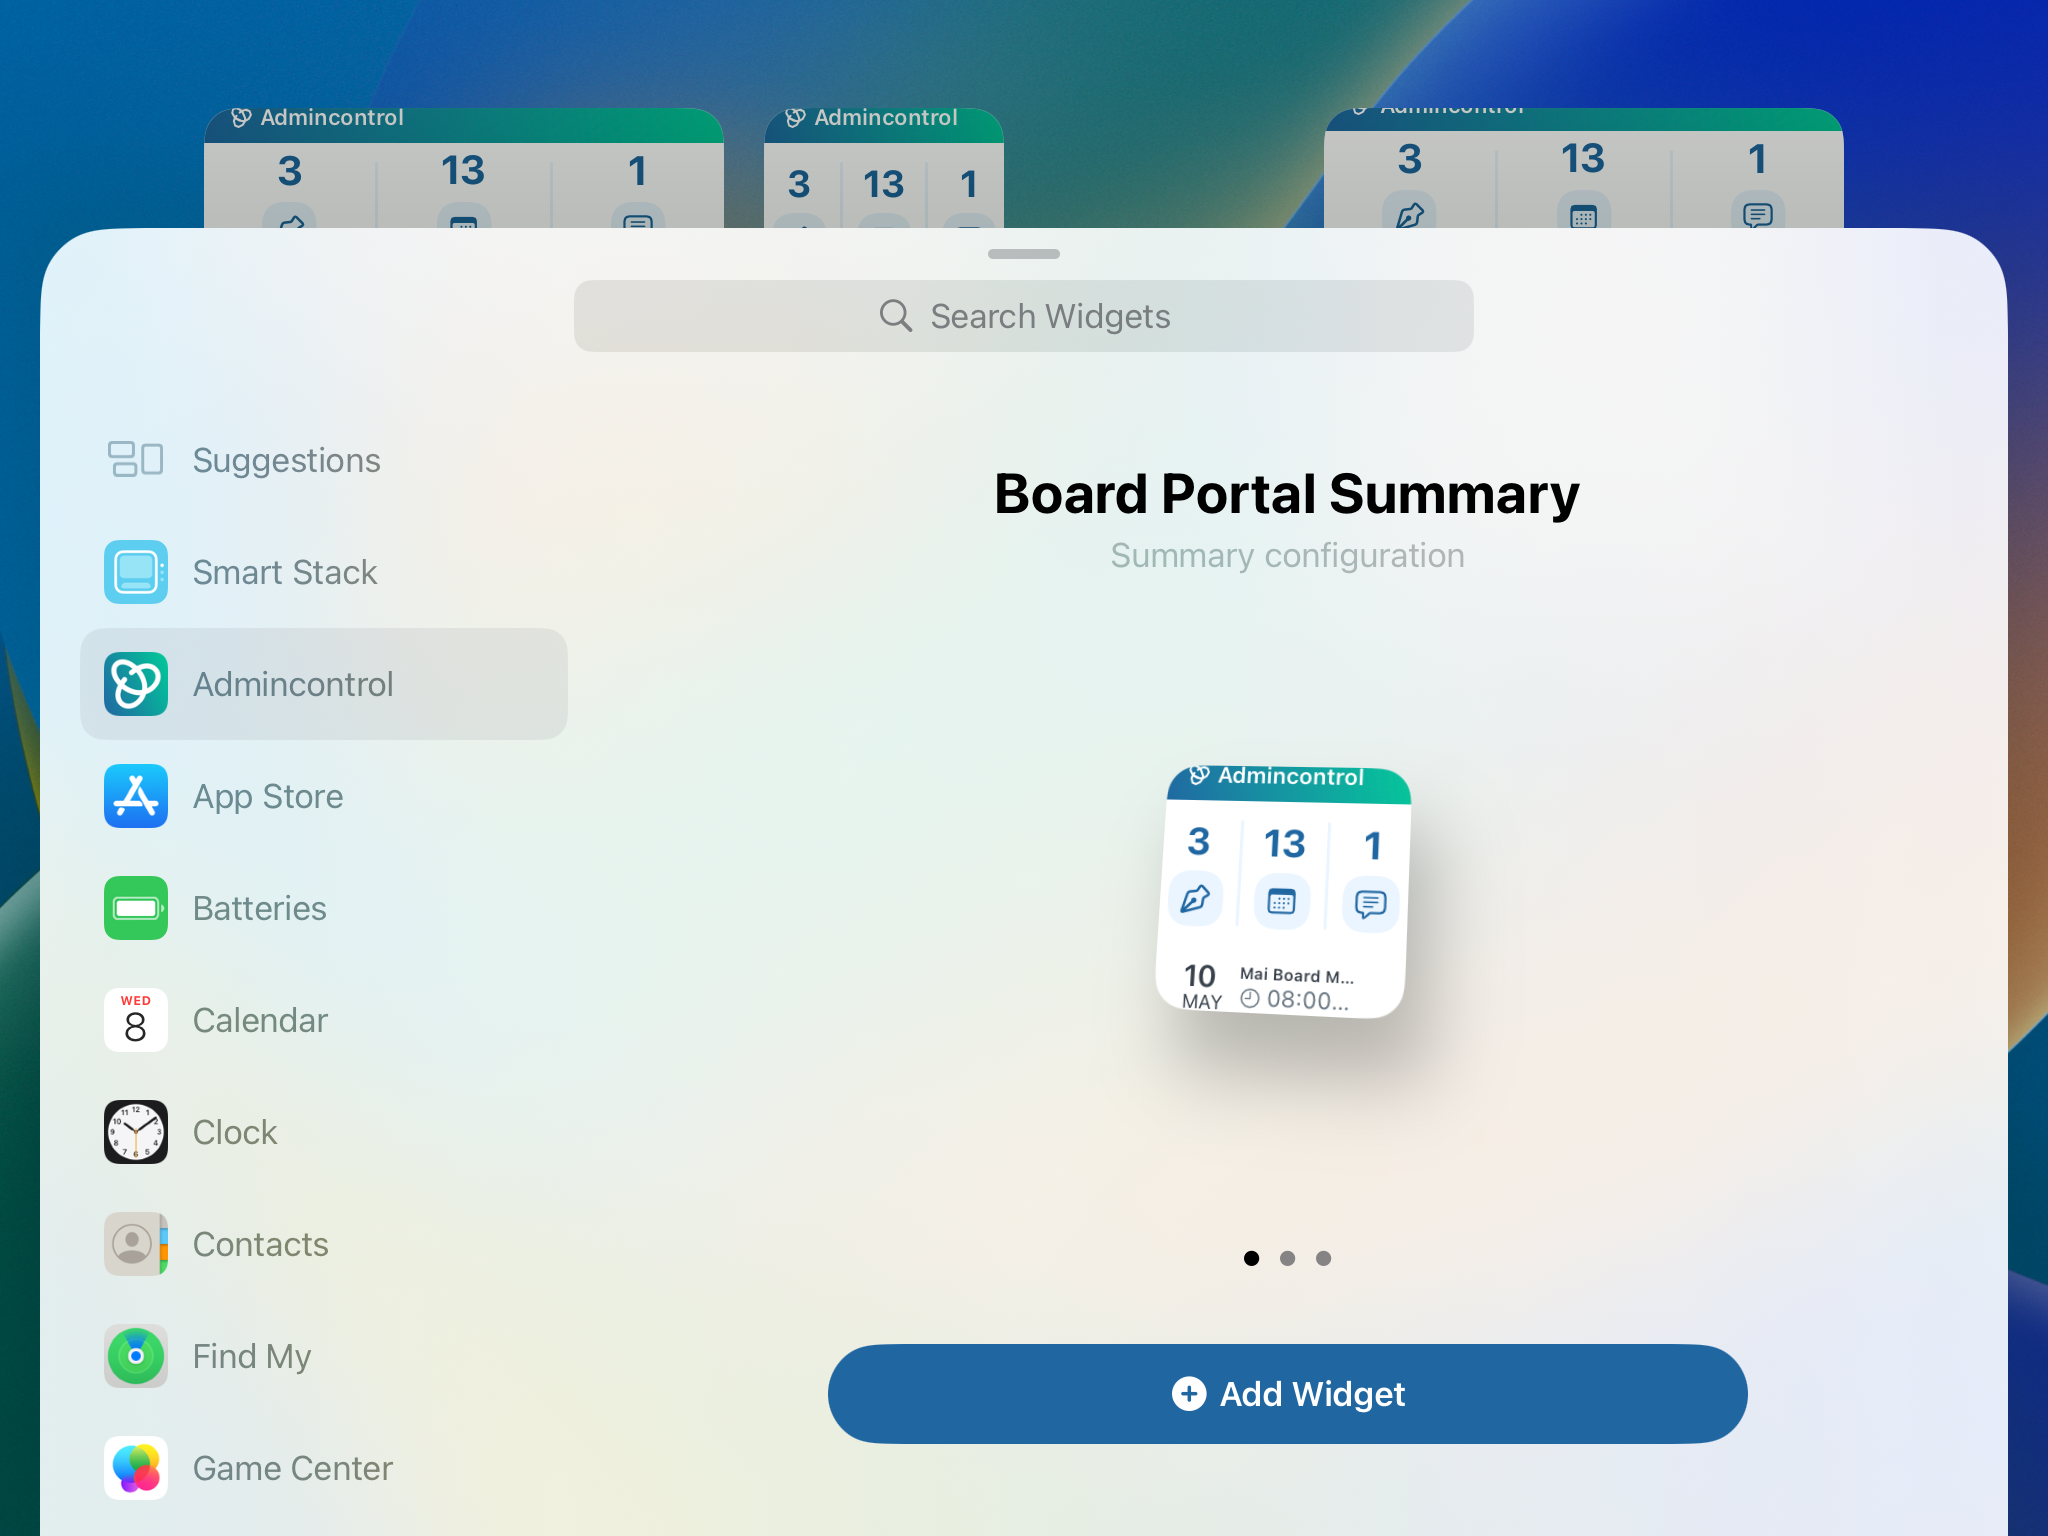This screenshot has width=2048, height=1536.
Task: Open Admincontrol label in sidebar
Action: coord(293,684)
